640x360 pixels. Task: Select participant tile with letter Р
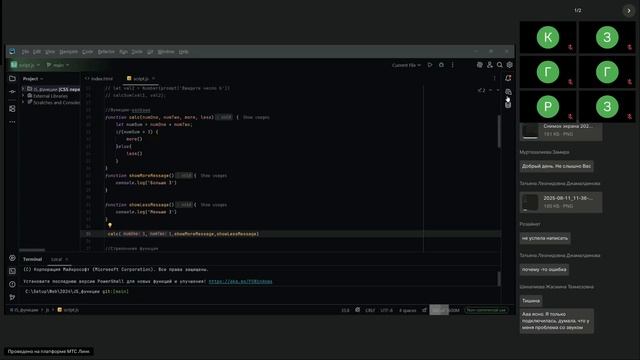[548, 107]
